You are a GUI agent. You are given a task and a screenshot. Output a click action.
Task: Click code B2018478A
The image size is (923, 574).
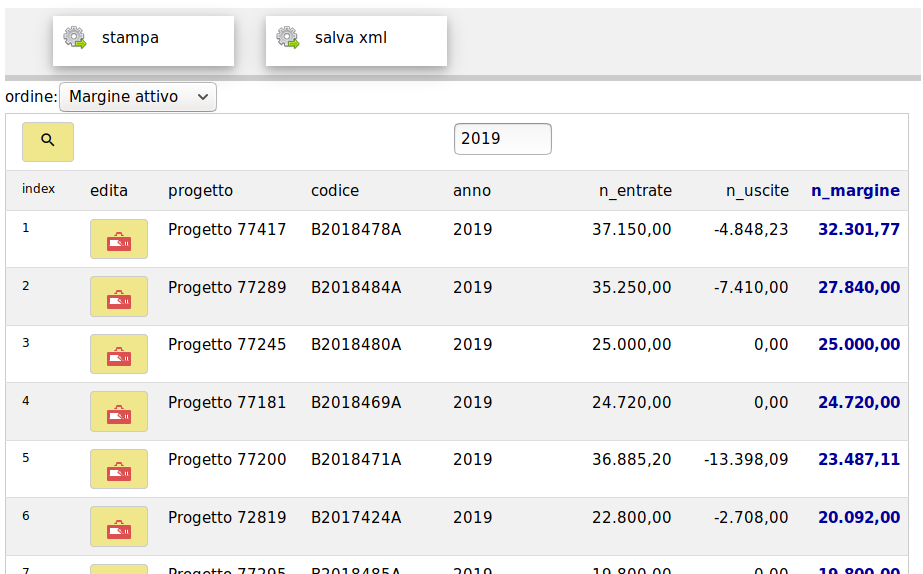click(x=356, y=230)
